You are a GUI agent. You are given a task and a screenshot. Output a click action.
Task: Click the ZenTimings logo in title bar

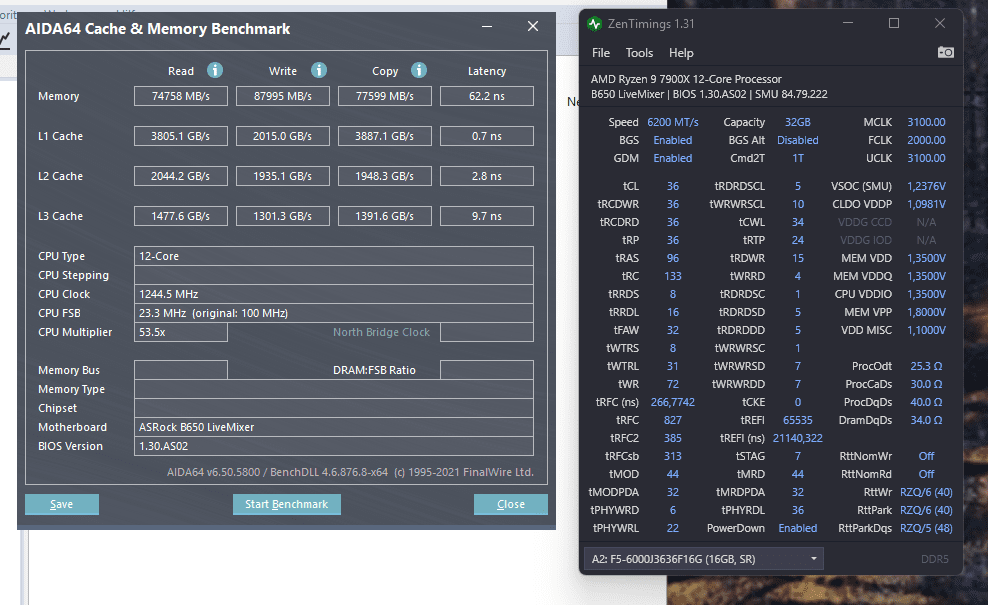[594, 24]
